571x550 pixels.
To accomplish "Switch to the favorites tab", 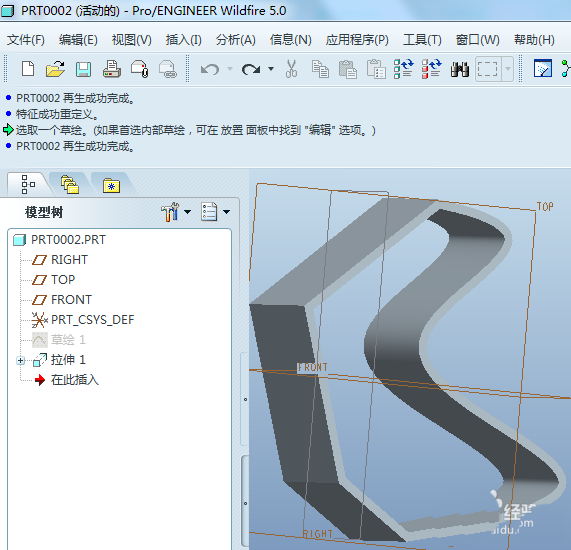I will tap(111, 185).
